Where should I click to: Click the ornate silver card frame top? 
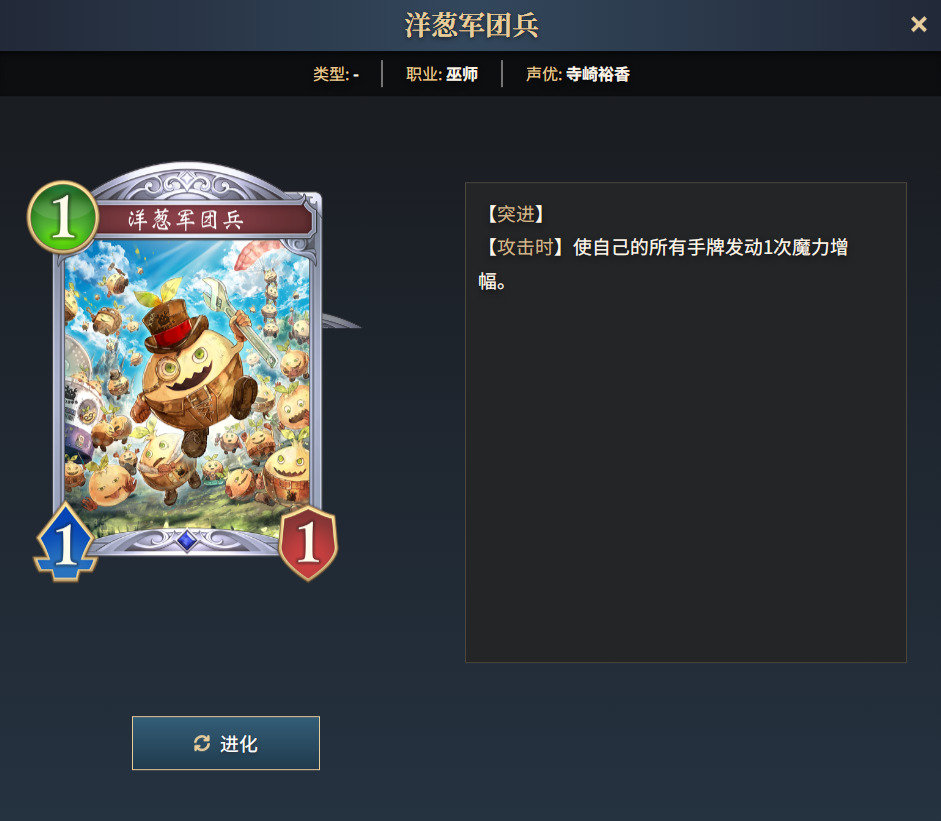pyautogui.click(x=188, y=181)
